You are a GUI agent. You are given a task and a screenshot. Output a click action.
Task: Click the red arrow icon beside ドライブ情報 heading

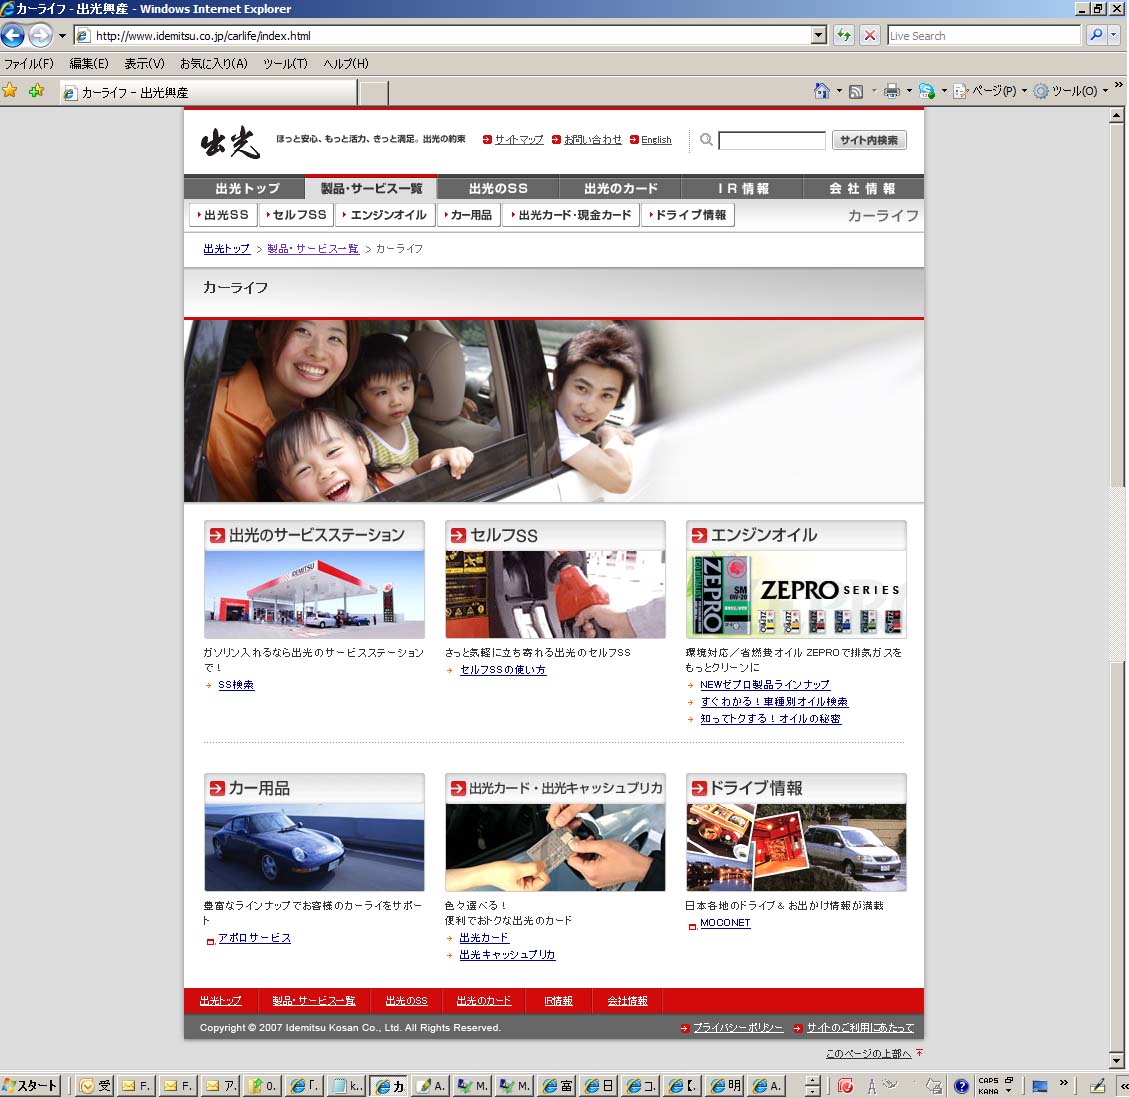699,788
